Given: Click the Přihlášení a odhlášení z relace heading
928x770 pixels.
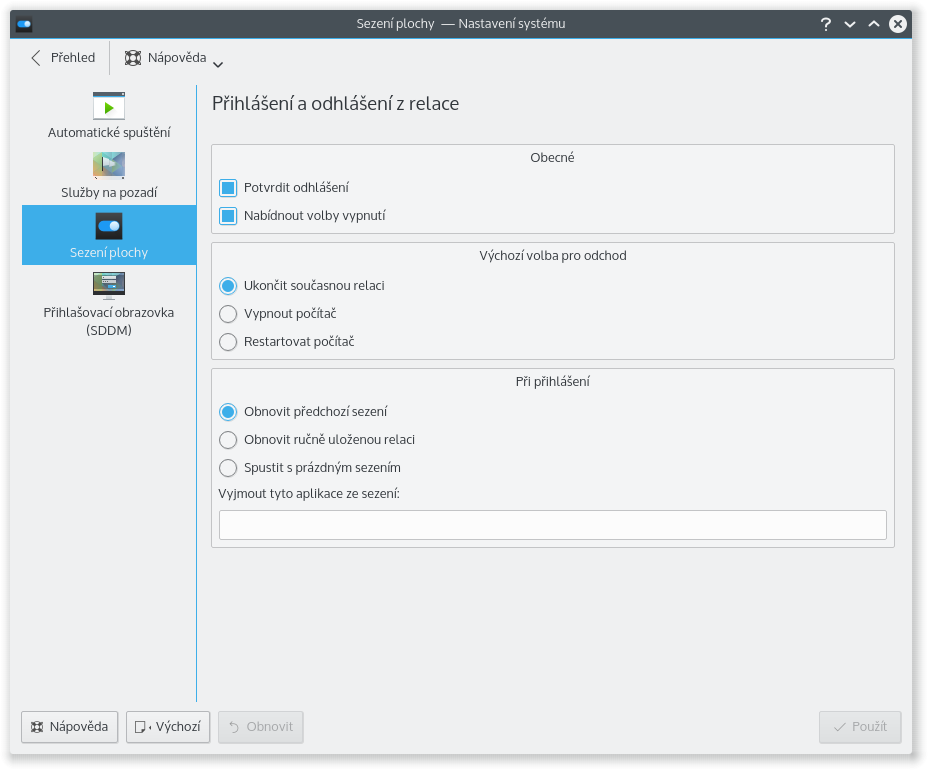Looking at the screenshot, I should point(336,104).
